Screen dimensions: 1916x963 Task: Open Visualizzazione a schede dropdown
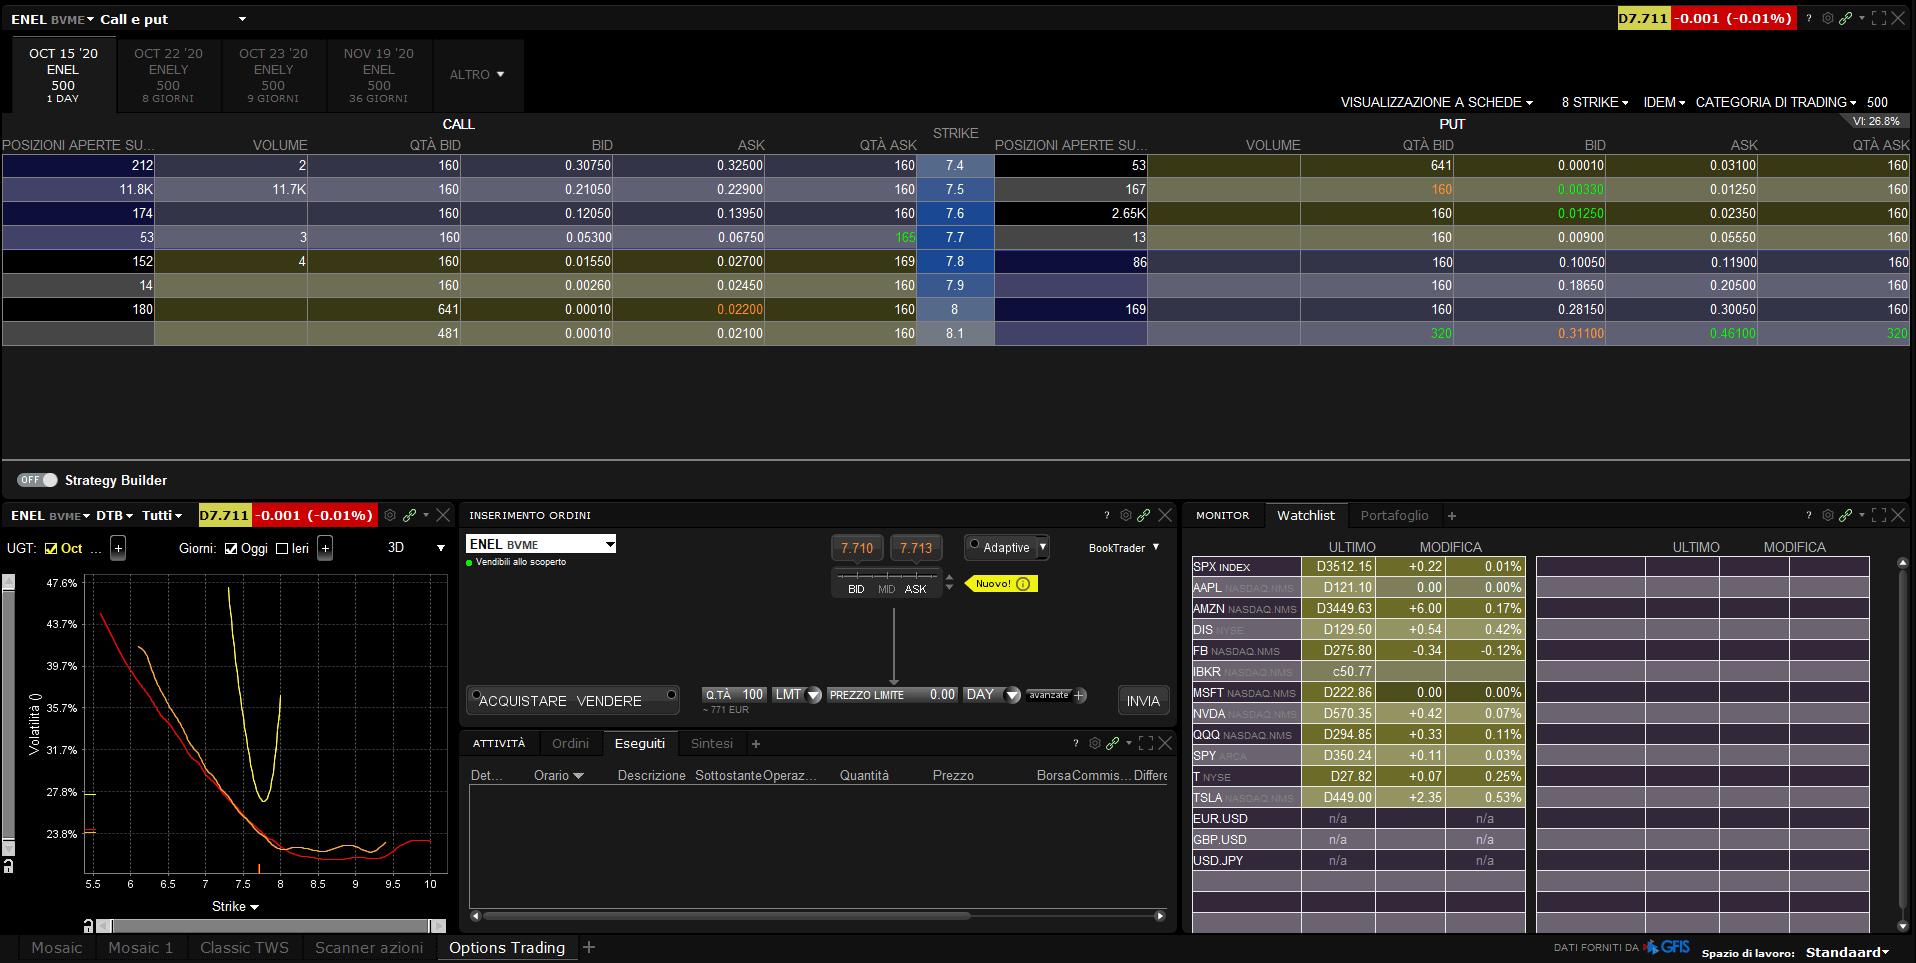pyautogui.click(x=1436, y=102)
